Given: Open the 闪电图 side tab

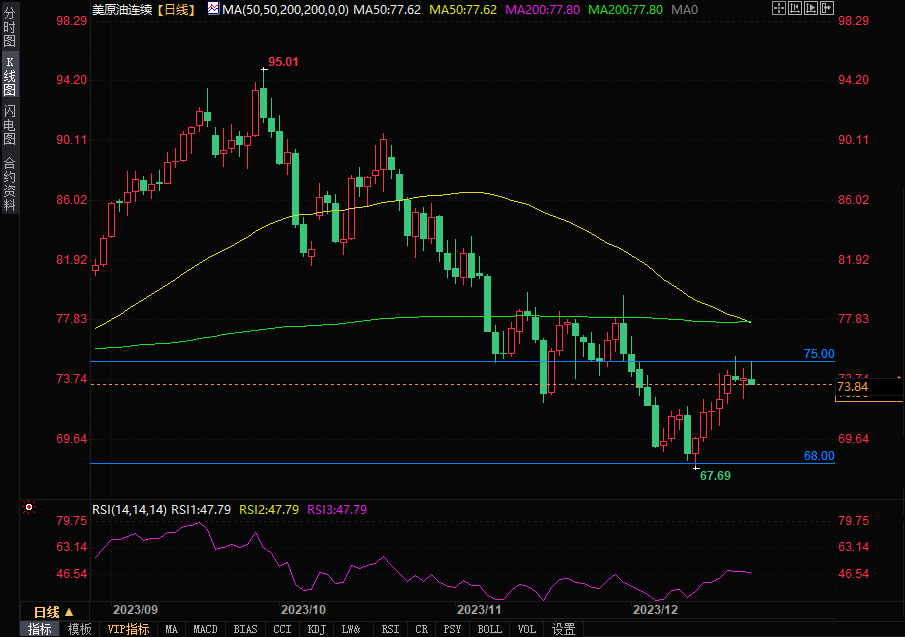Looking at the screenshot, I should [x=9, y=124].
